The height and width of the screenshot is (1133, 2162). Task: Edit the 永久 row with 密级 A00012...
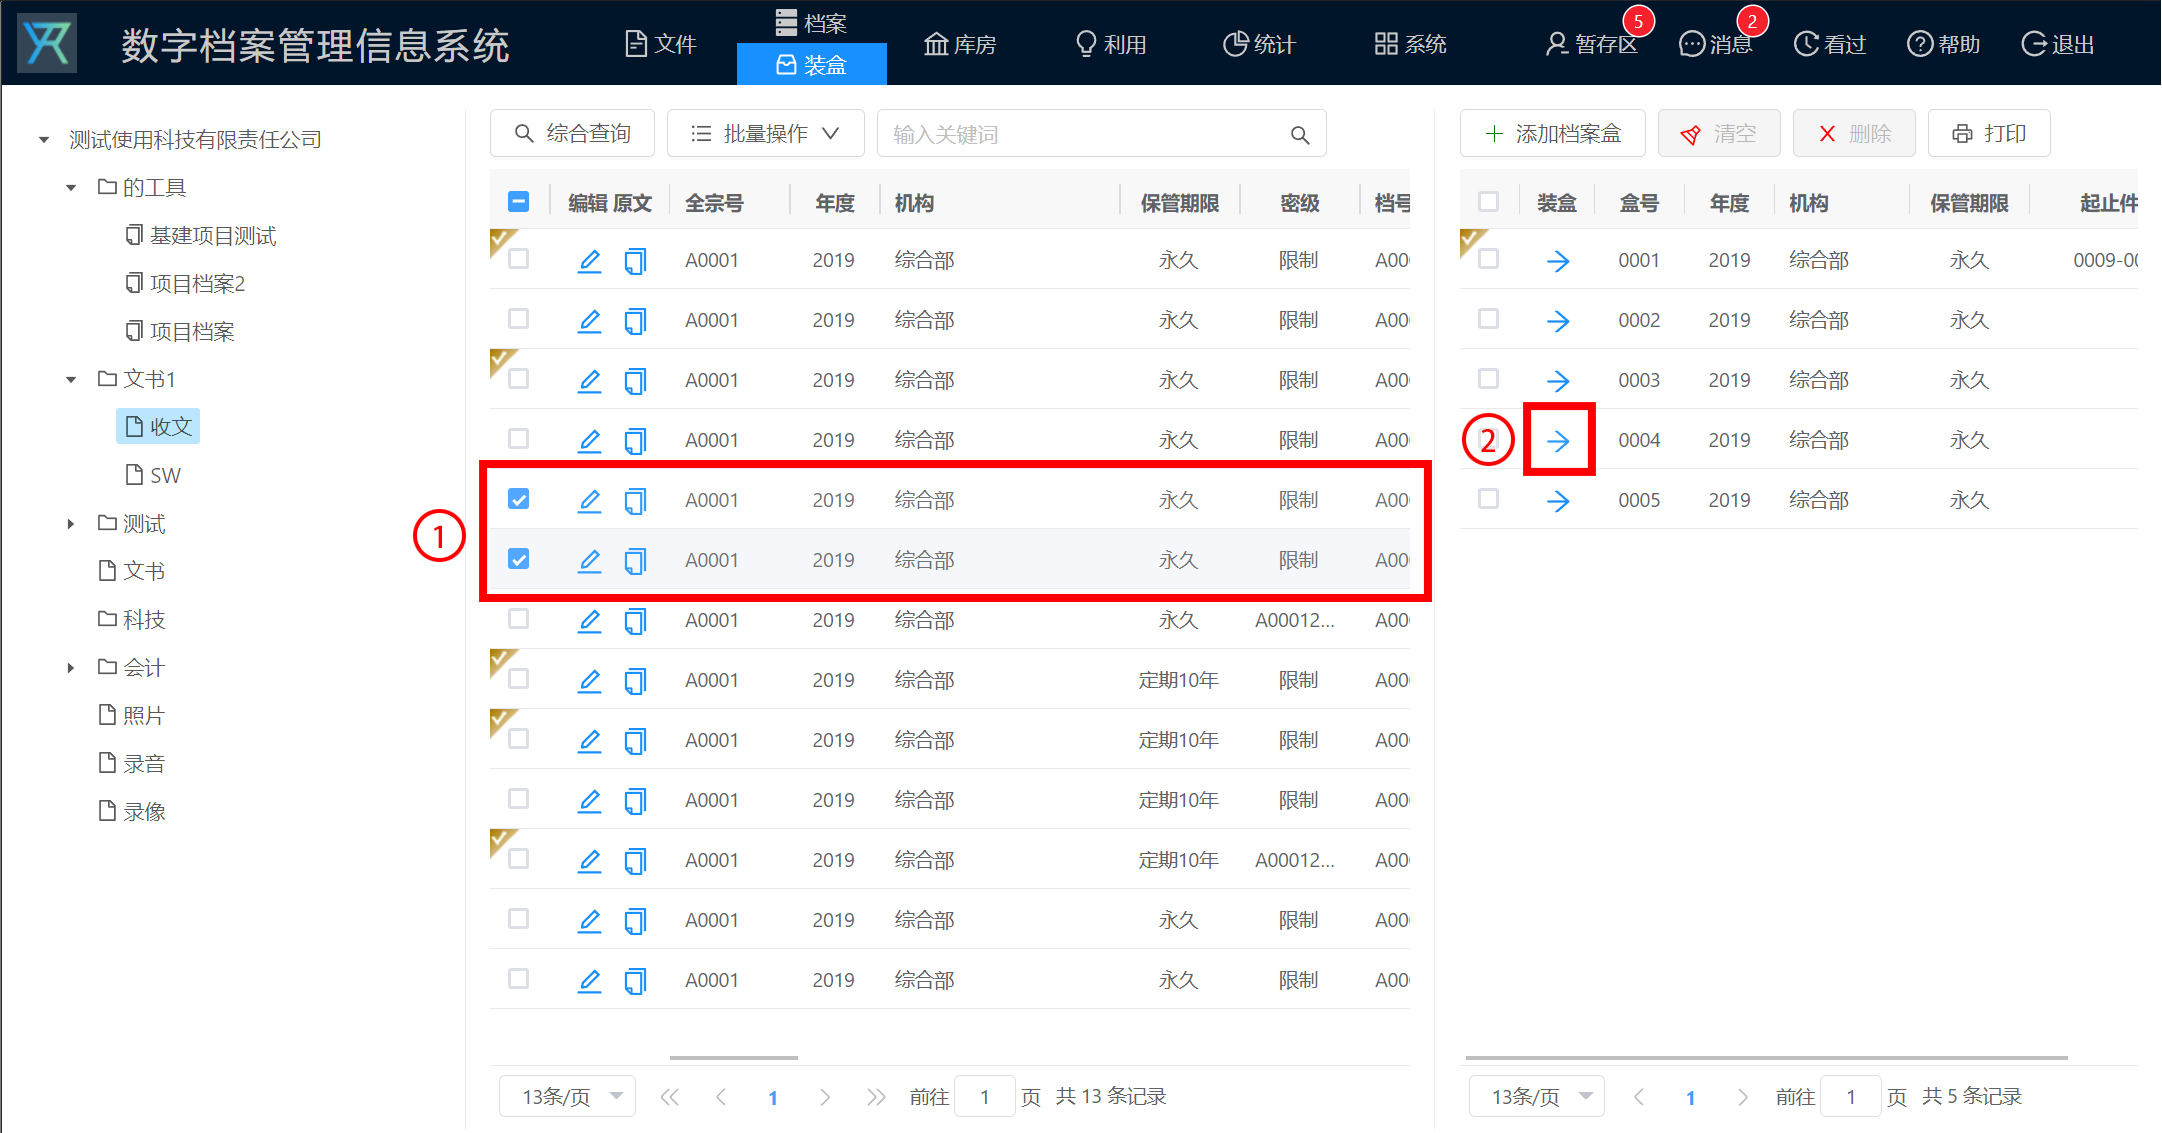coord(590,621)
